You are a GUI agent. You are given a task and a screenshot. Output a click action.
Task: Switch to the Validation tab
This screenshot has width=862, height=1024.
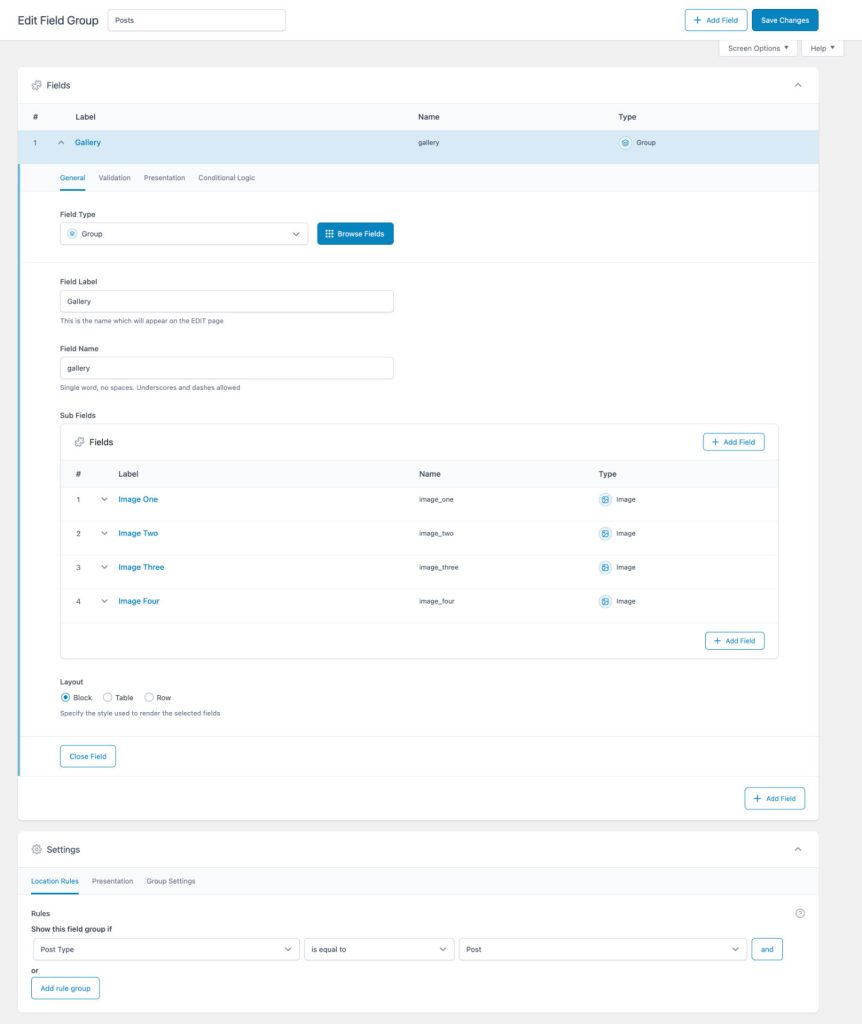(x=114, y=178)
